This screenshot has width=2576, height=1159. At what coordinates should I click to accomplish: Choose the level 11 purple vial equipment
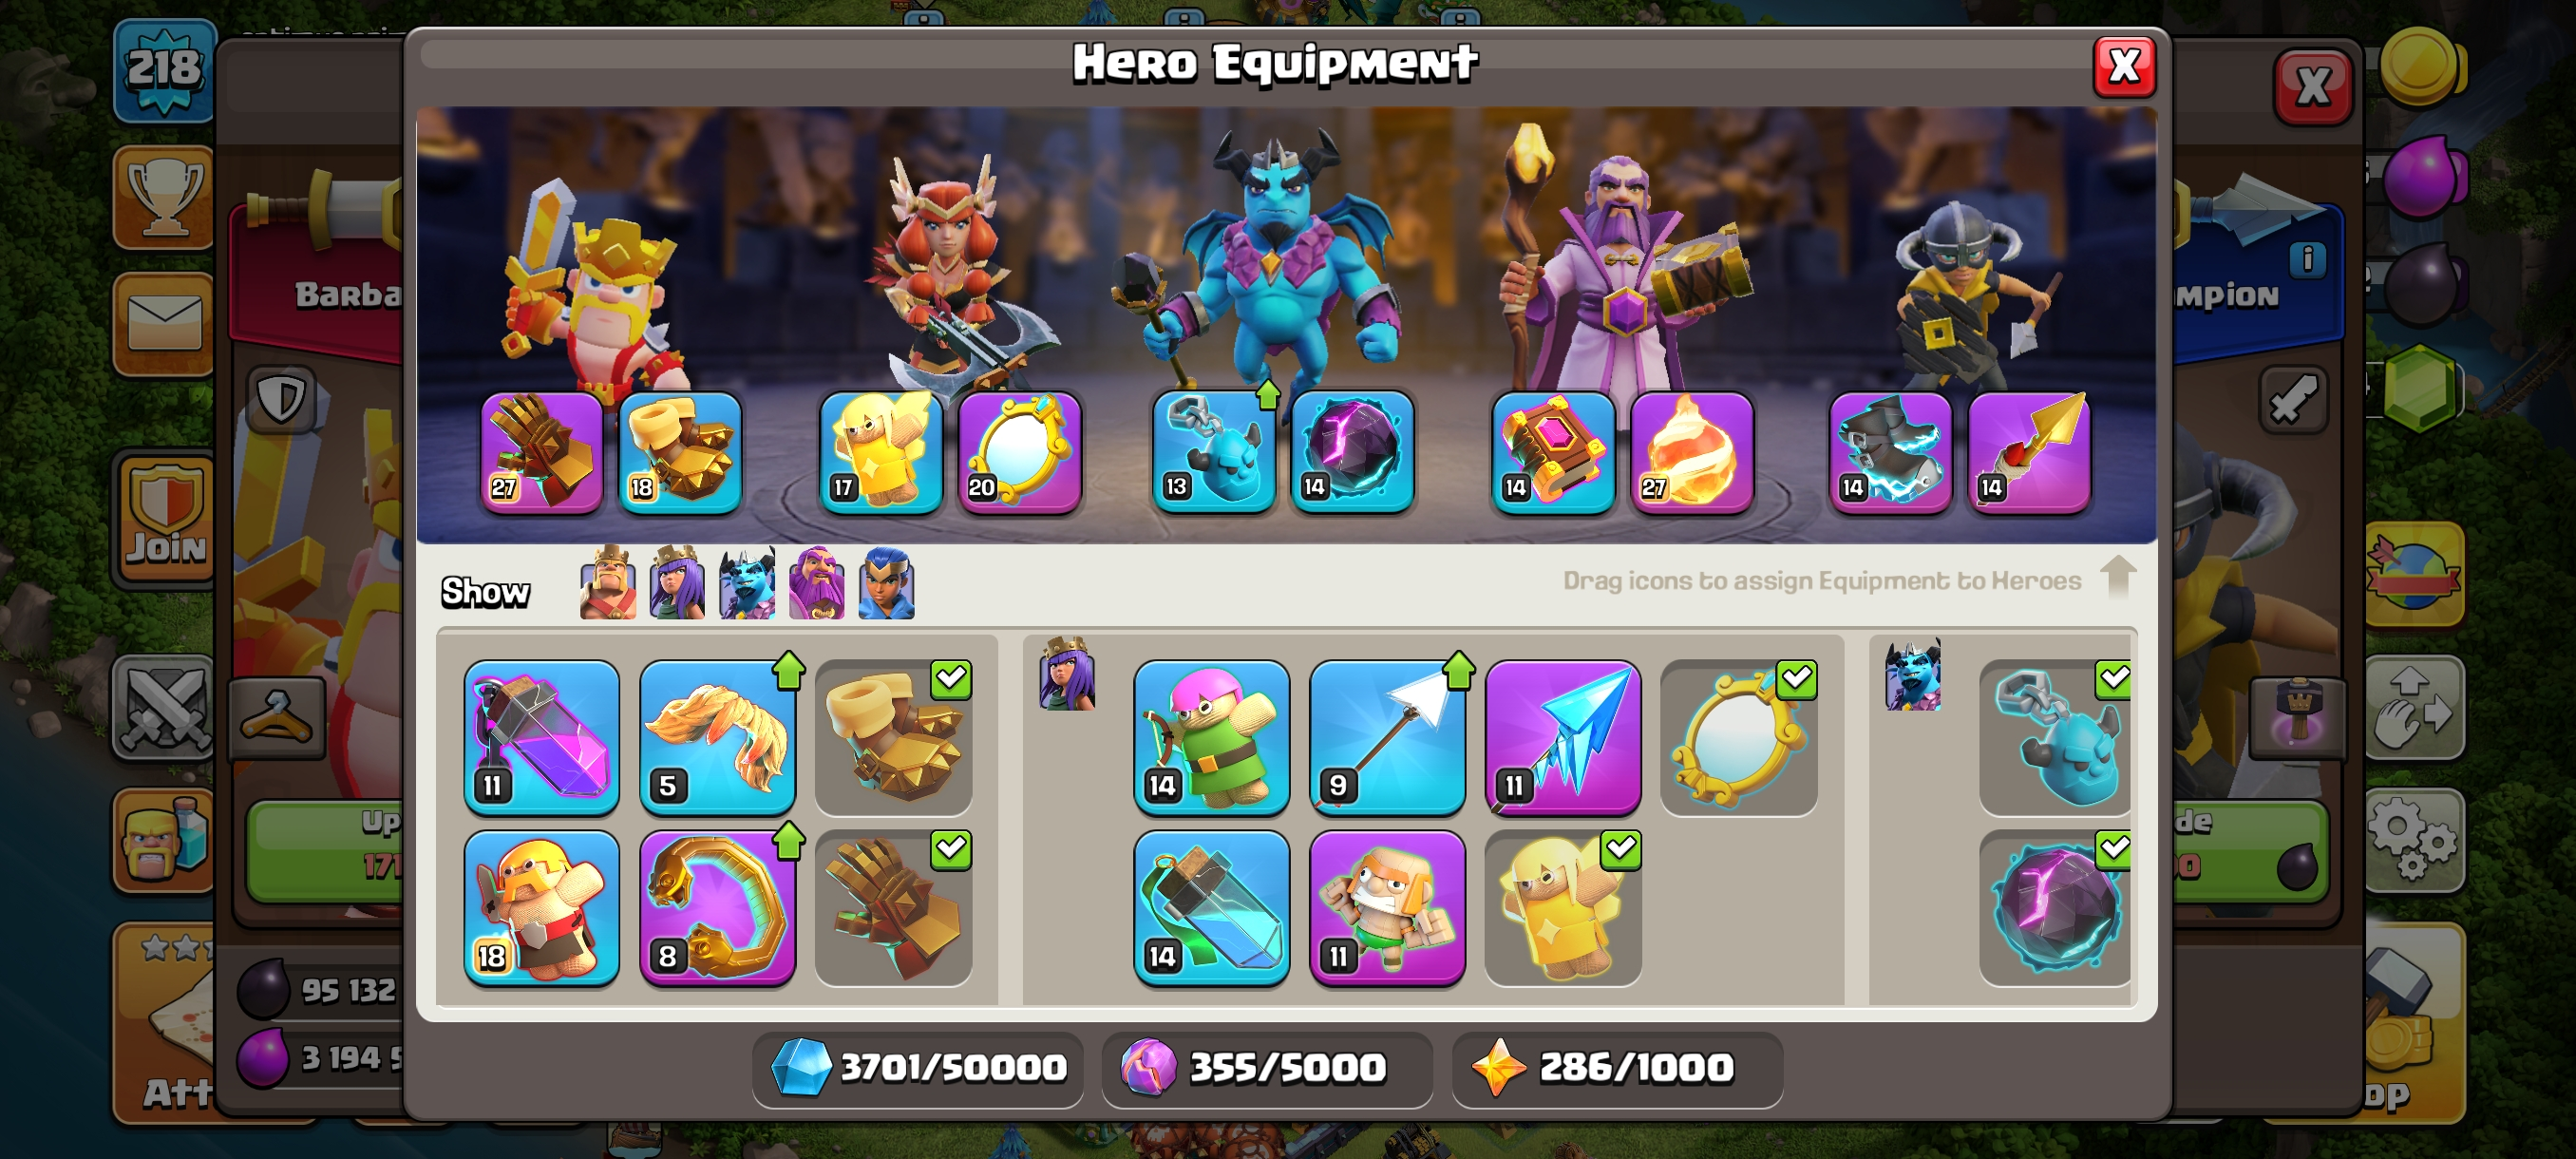(x=542, y=737)
